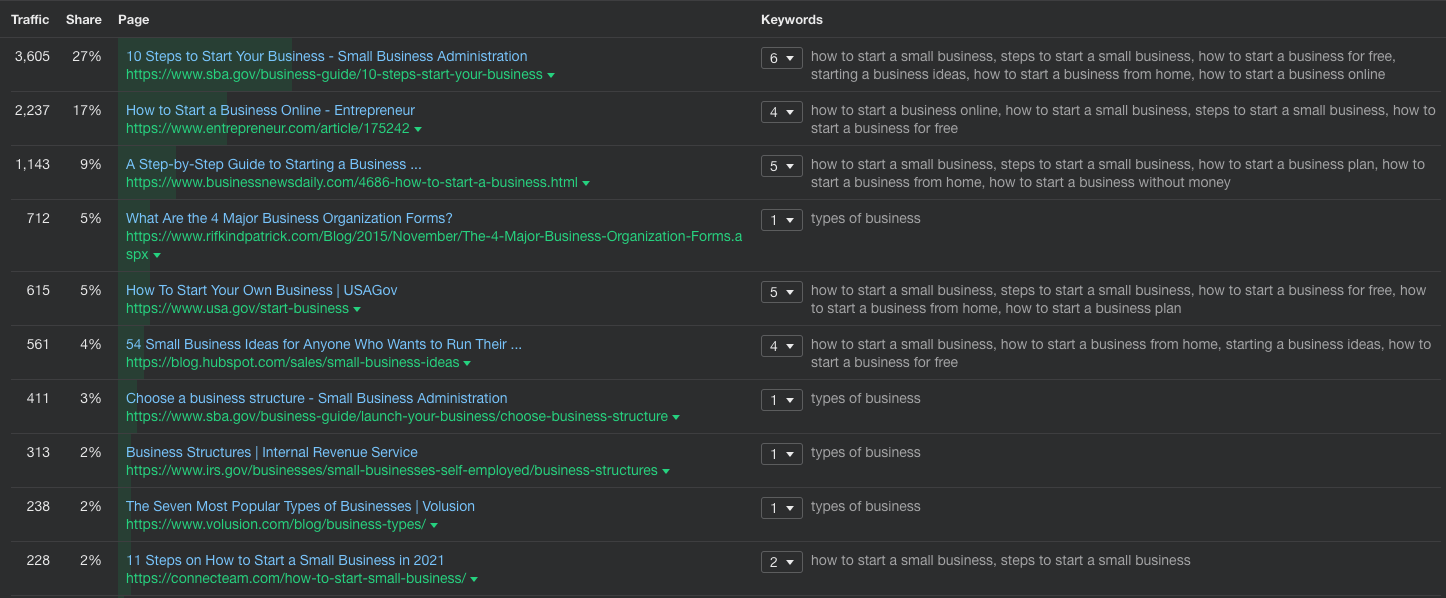
Task: Open URL caret menu after rifkindpatrick.com URL
Action: point(157,255)
